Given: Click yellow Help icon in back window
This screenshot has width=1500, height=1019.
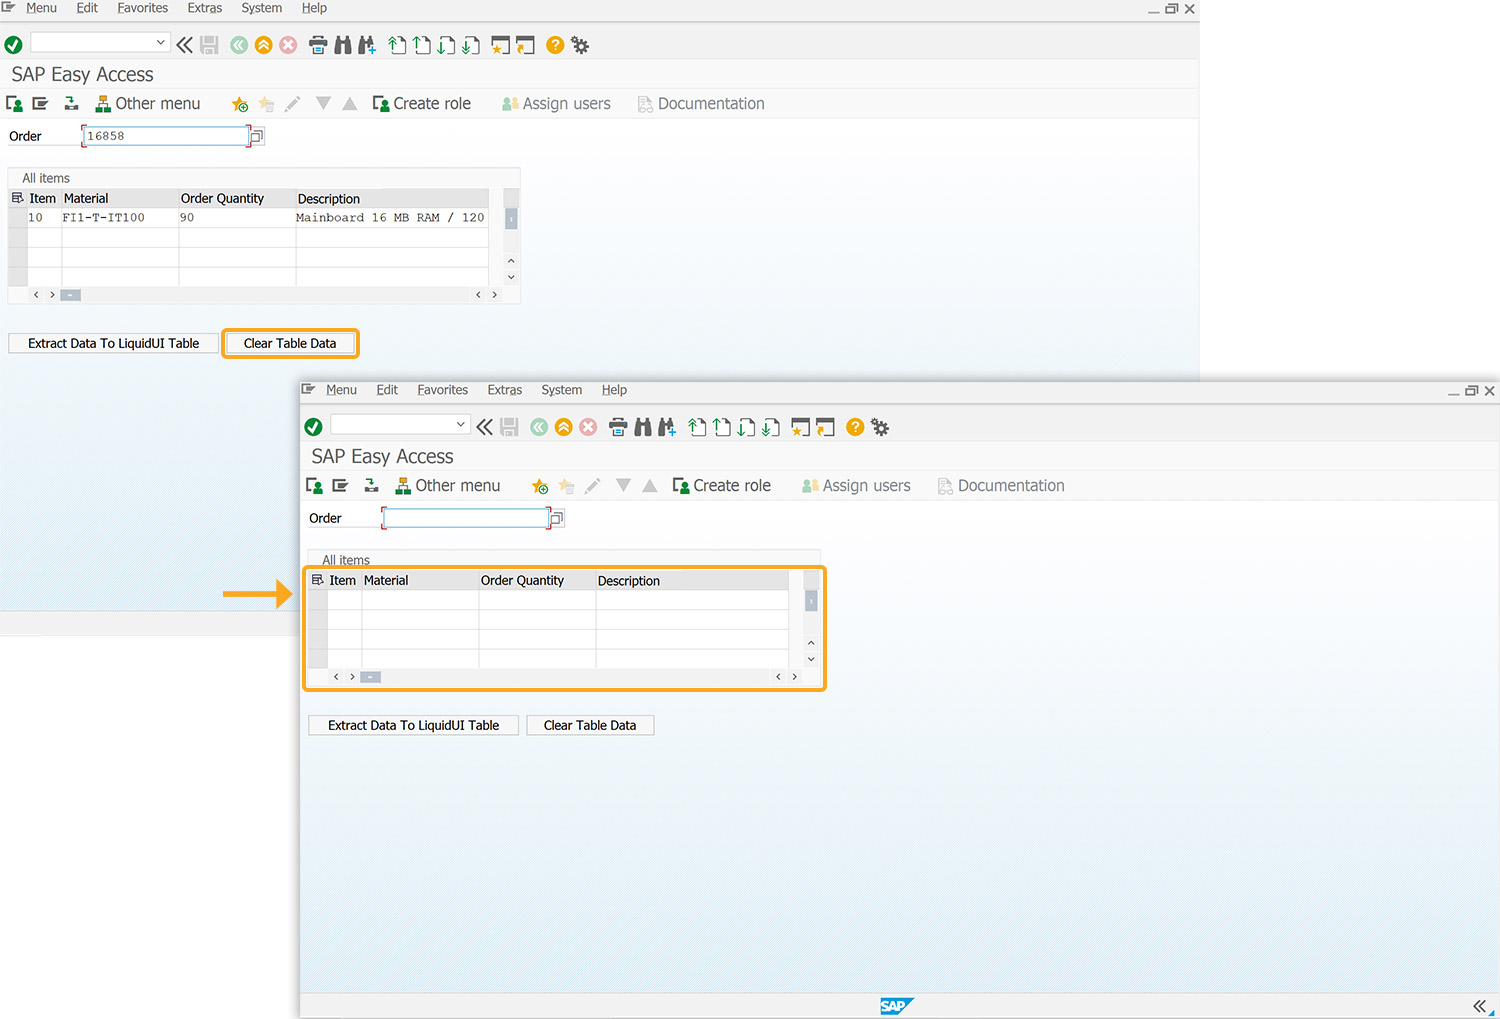Looking at the screenshot, I should click(555, 45).
